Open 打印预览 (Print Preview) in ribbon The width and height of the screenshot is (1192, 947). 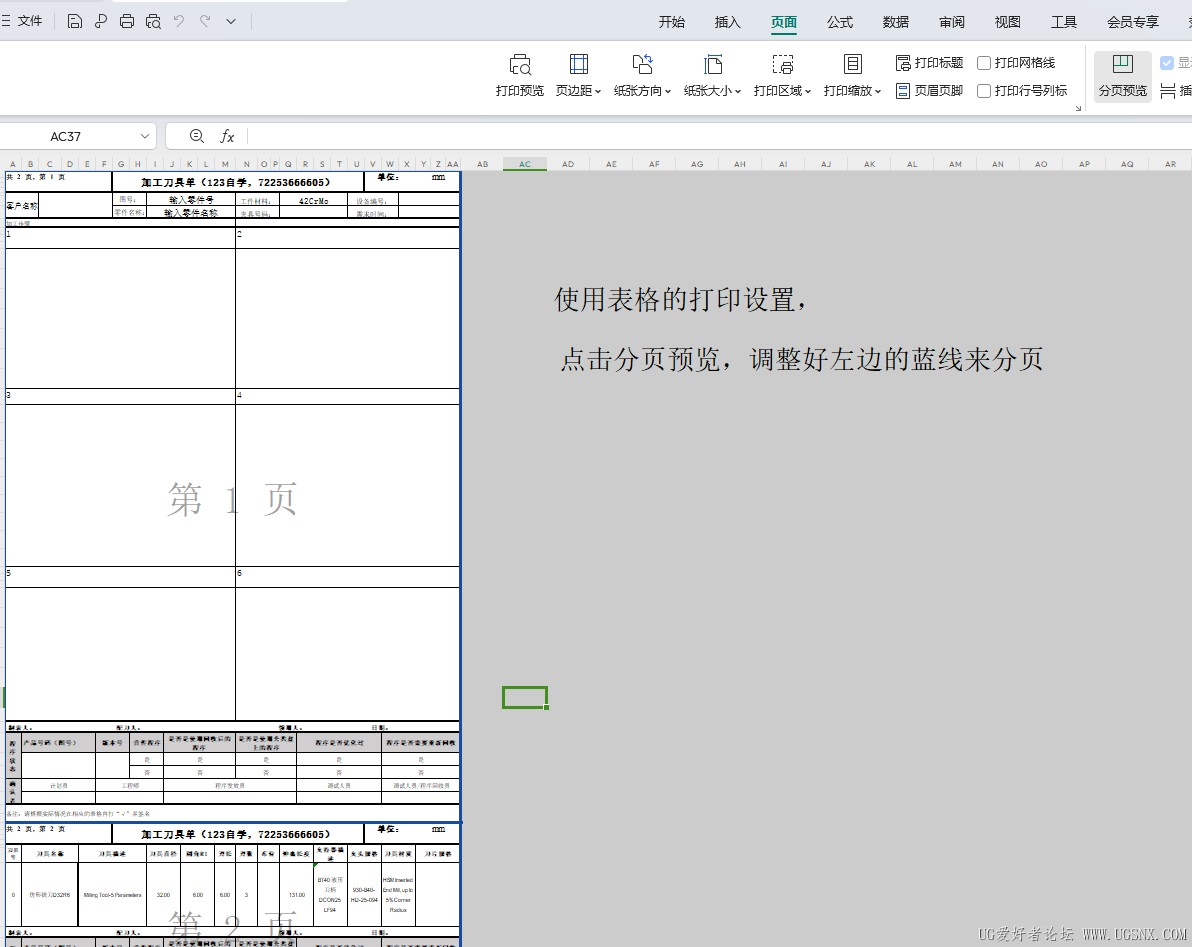[520, 75]
